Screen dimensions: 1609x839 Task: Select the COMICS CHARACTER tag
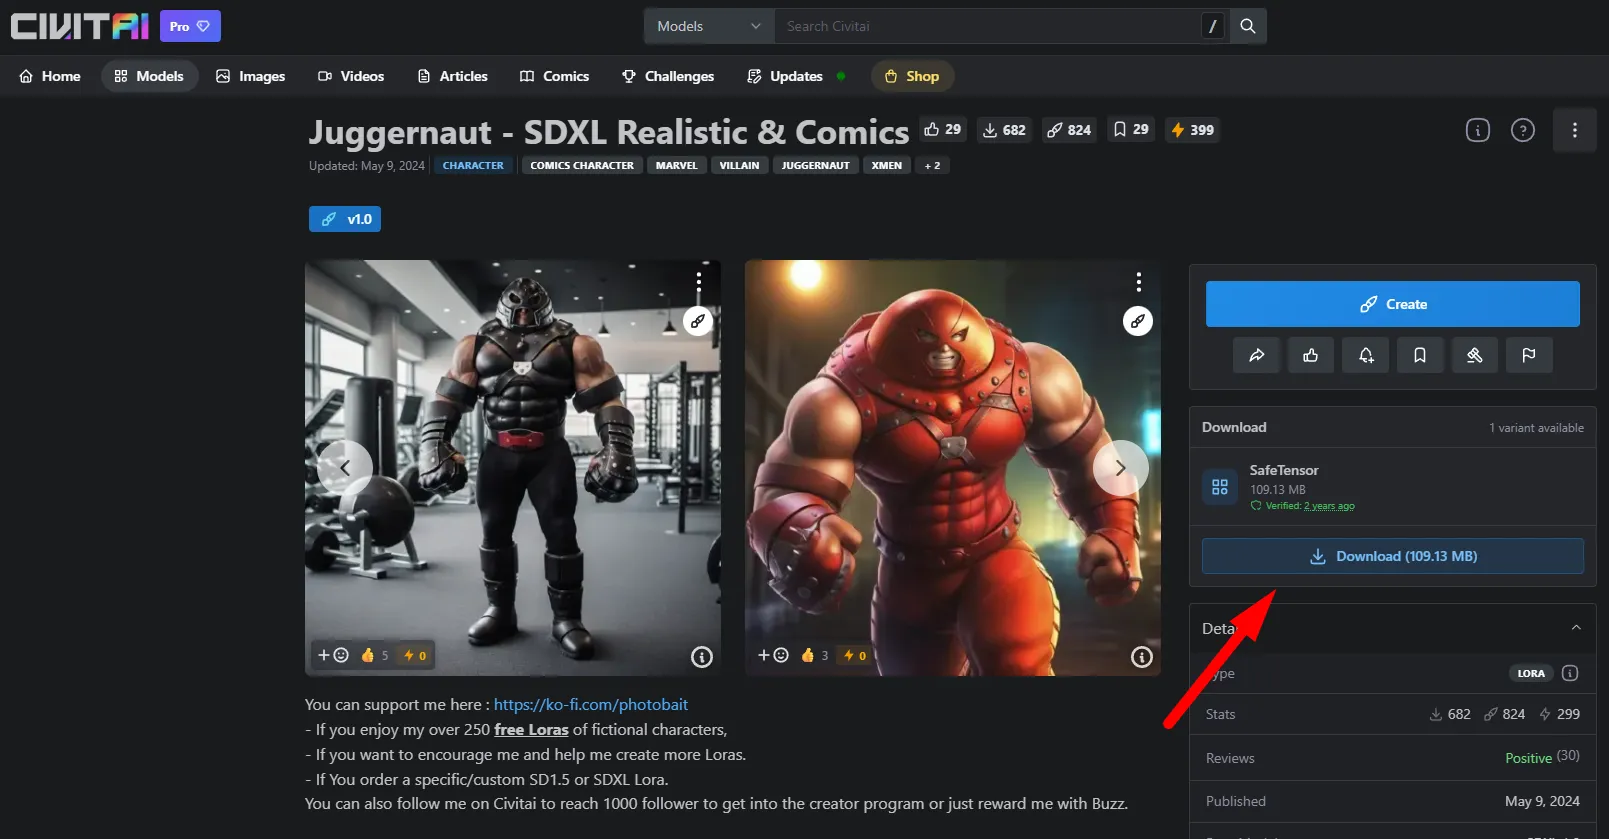[582, 166]
